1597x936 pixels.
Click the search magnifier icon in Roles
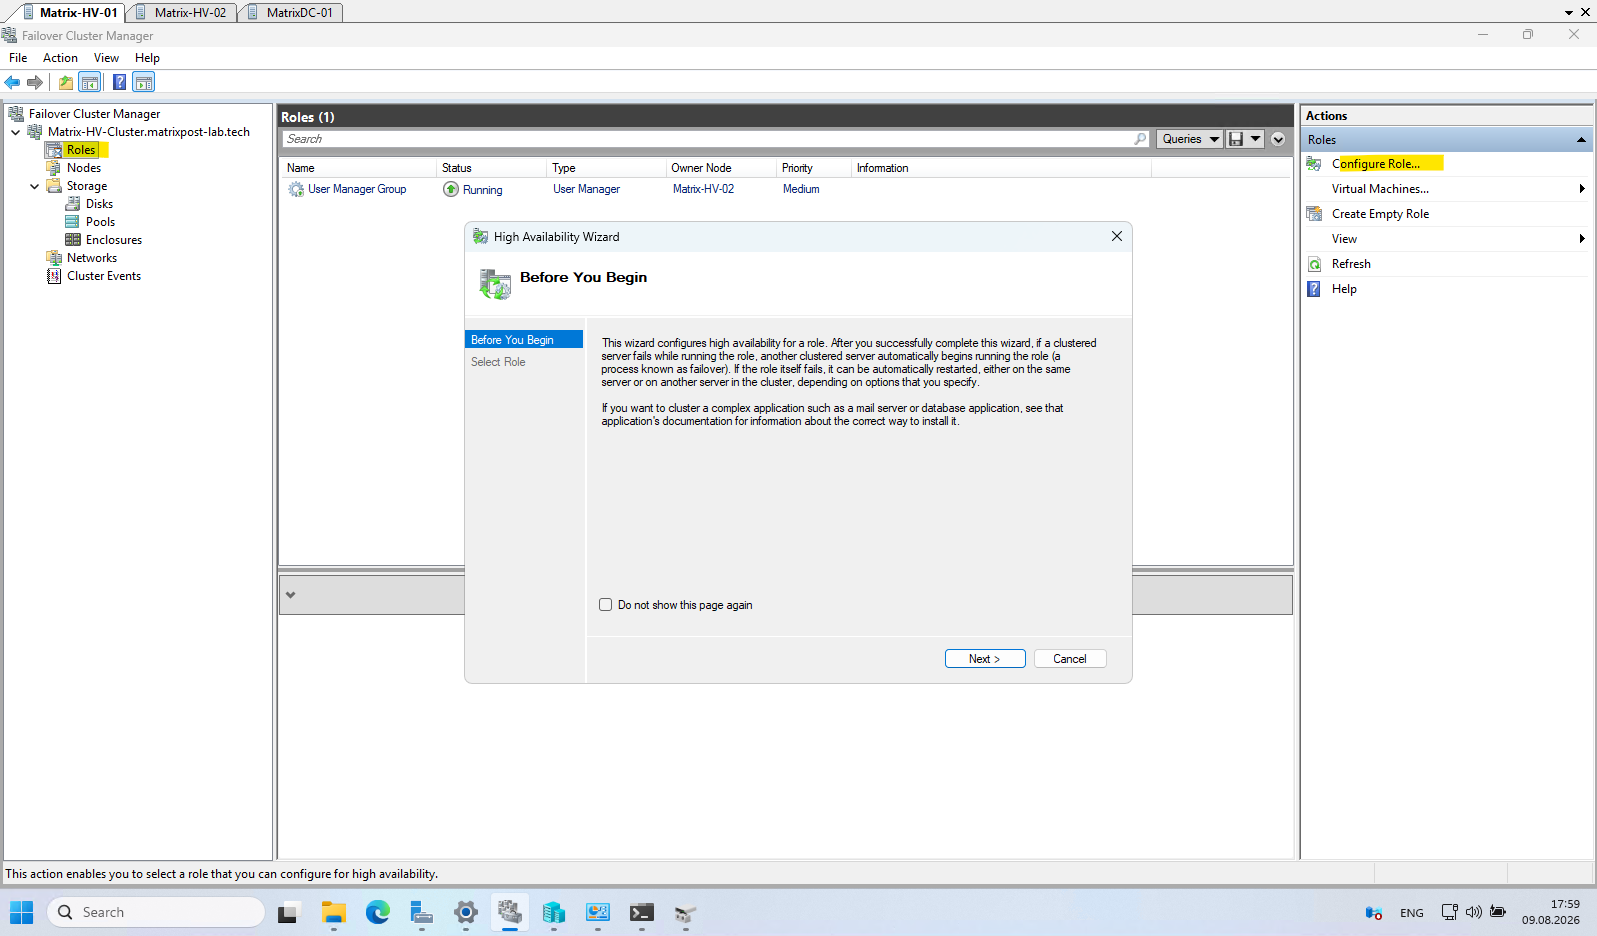click(1141, 139)
